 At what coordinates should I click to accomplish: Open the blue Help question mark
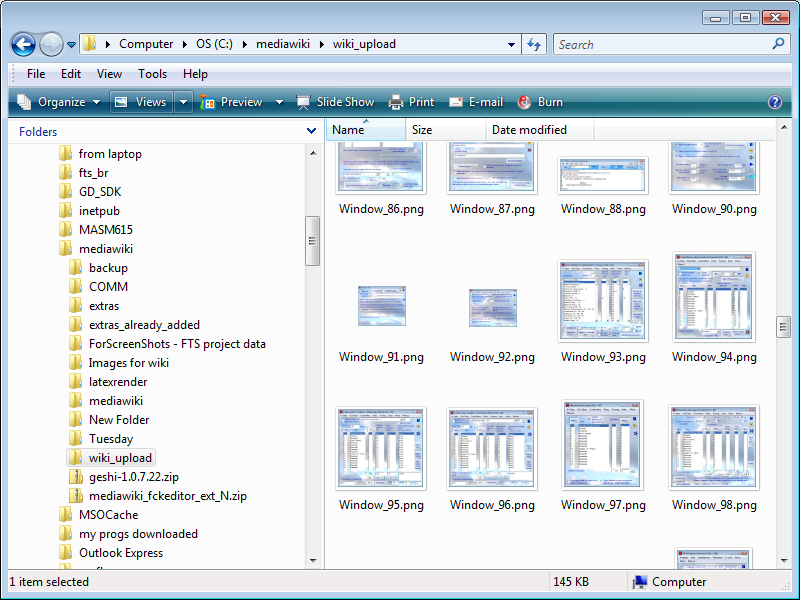pyautogui.click(x=774, y=102)
